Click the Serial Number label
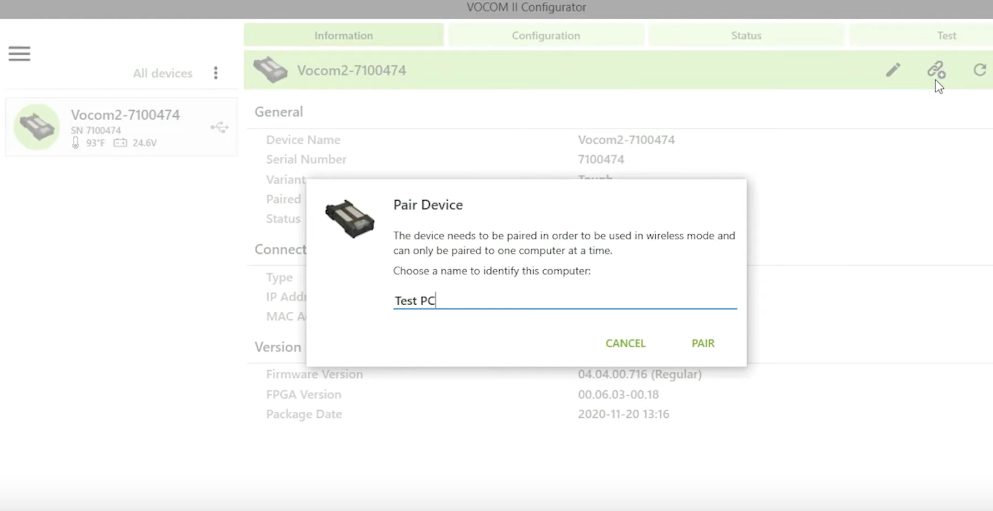The width and height of the screenshot is (993, 511). [x=306, y=160]
